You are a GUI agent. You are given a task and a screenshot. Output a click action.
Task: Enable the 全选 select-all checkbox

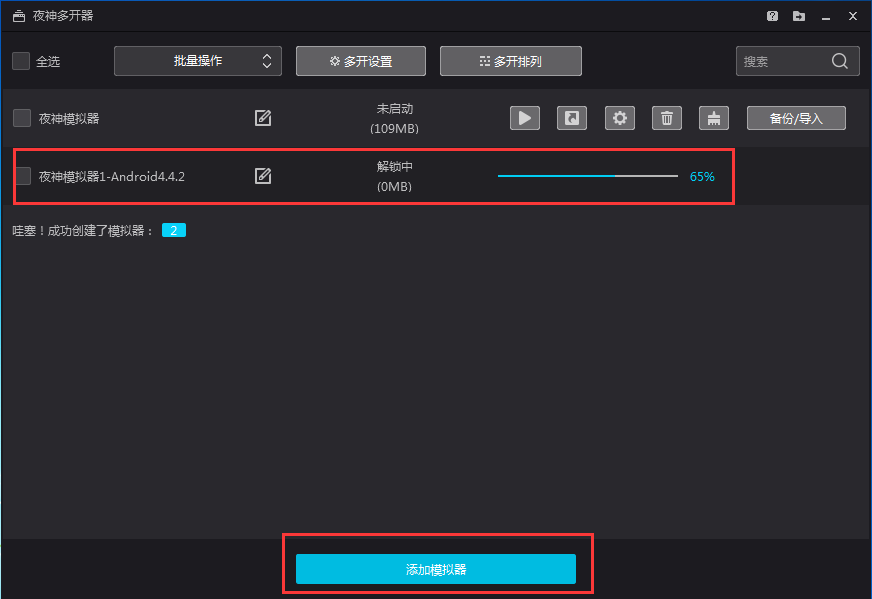tap(21, 60)
